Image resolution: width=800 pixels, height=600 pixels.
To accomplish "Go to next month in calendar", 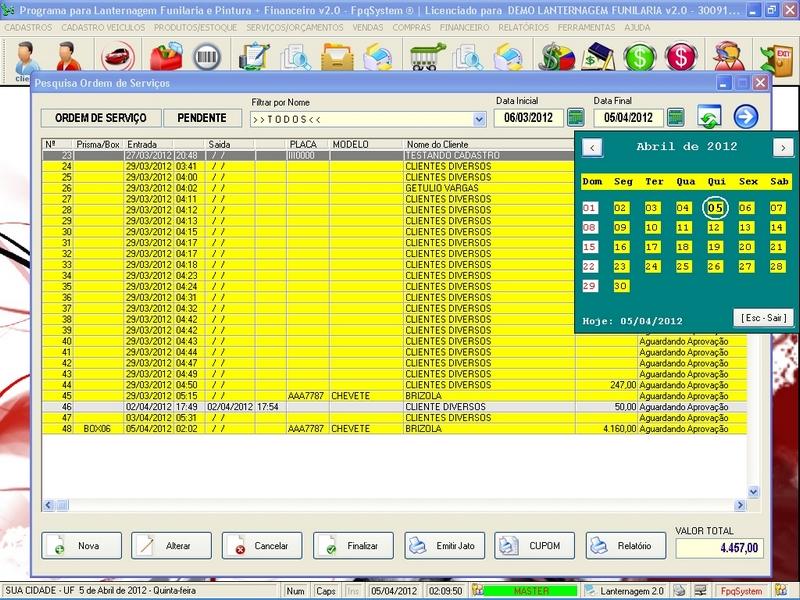I will click(x=783, y=147).
